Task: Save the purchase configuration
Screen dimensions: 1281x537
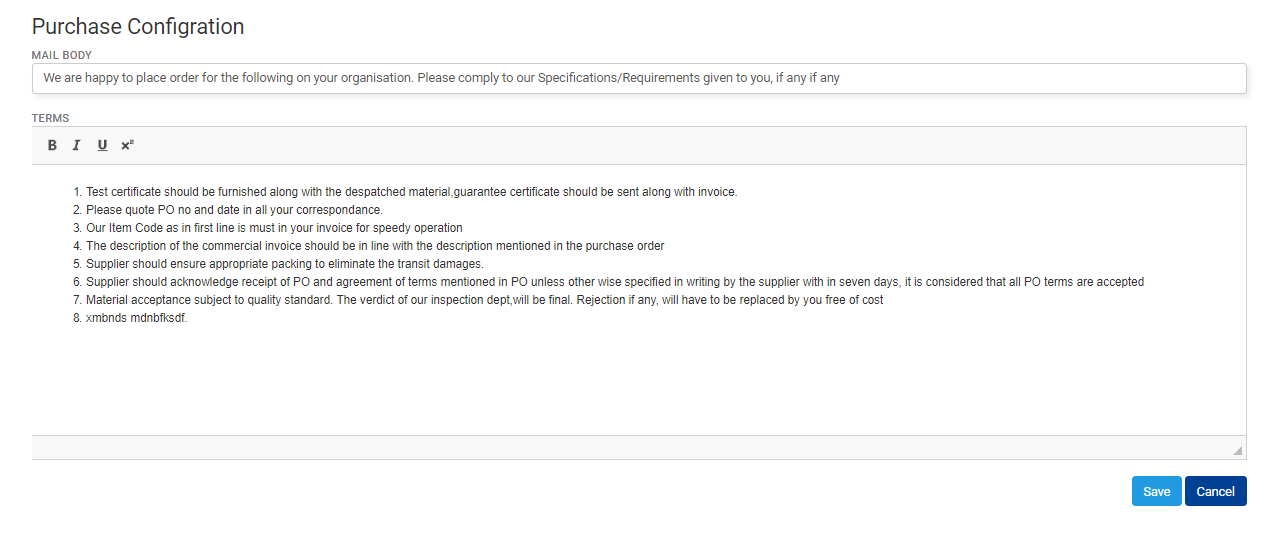Action: [1157, 491]
